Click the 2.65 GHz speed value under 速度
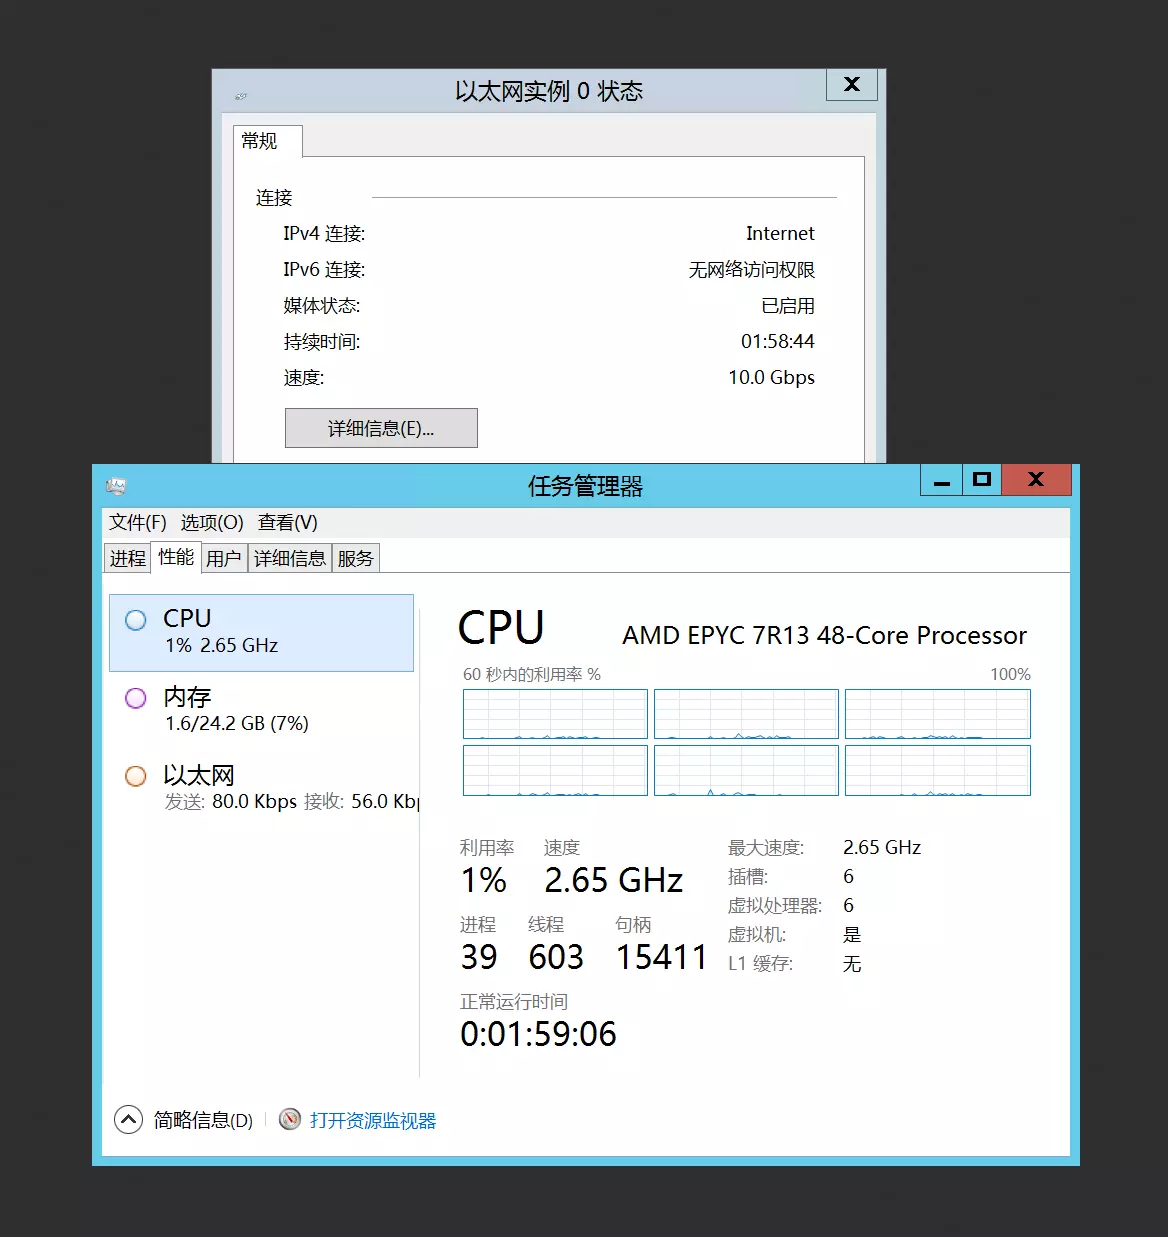The image size is (1168, 1237). tap(613, 880)
